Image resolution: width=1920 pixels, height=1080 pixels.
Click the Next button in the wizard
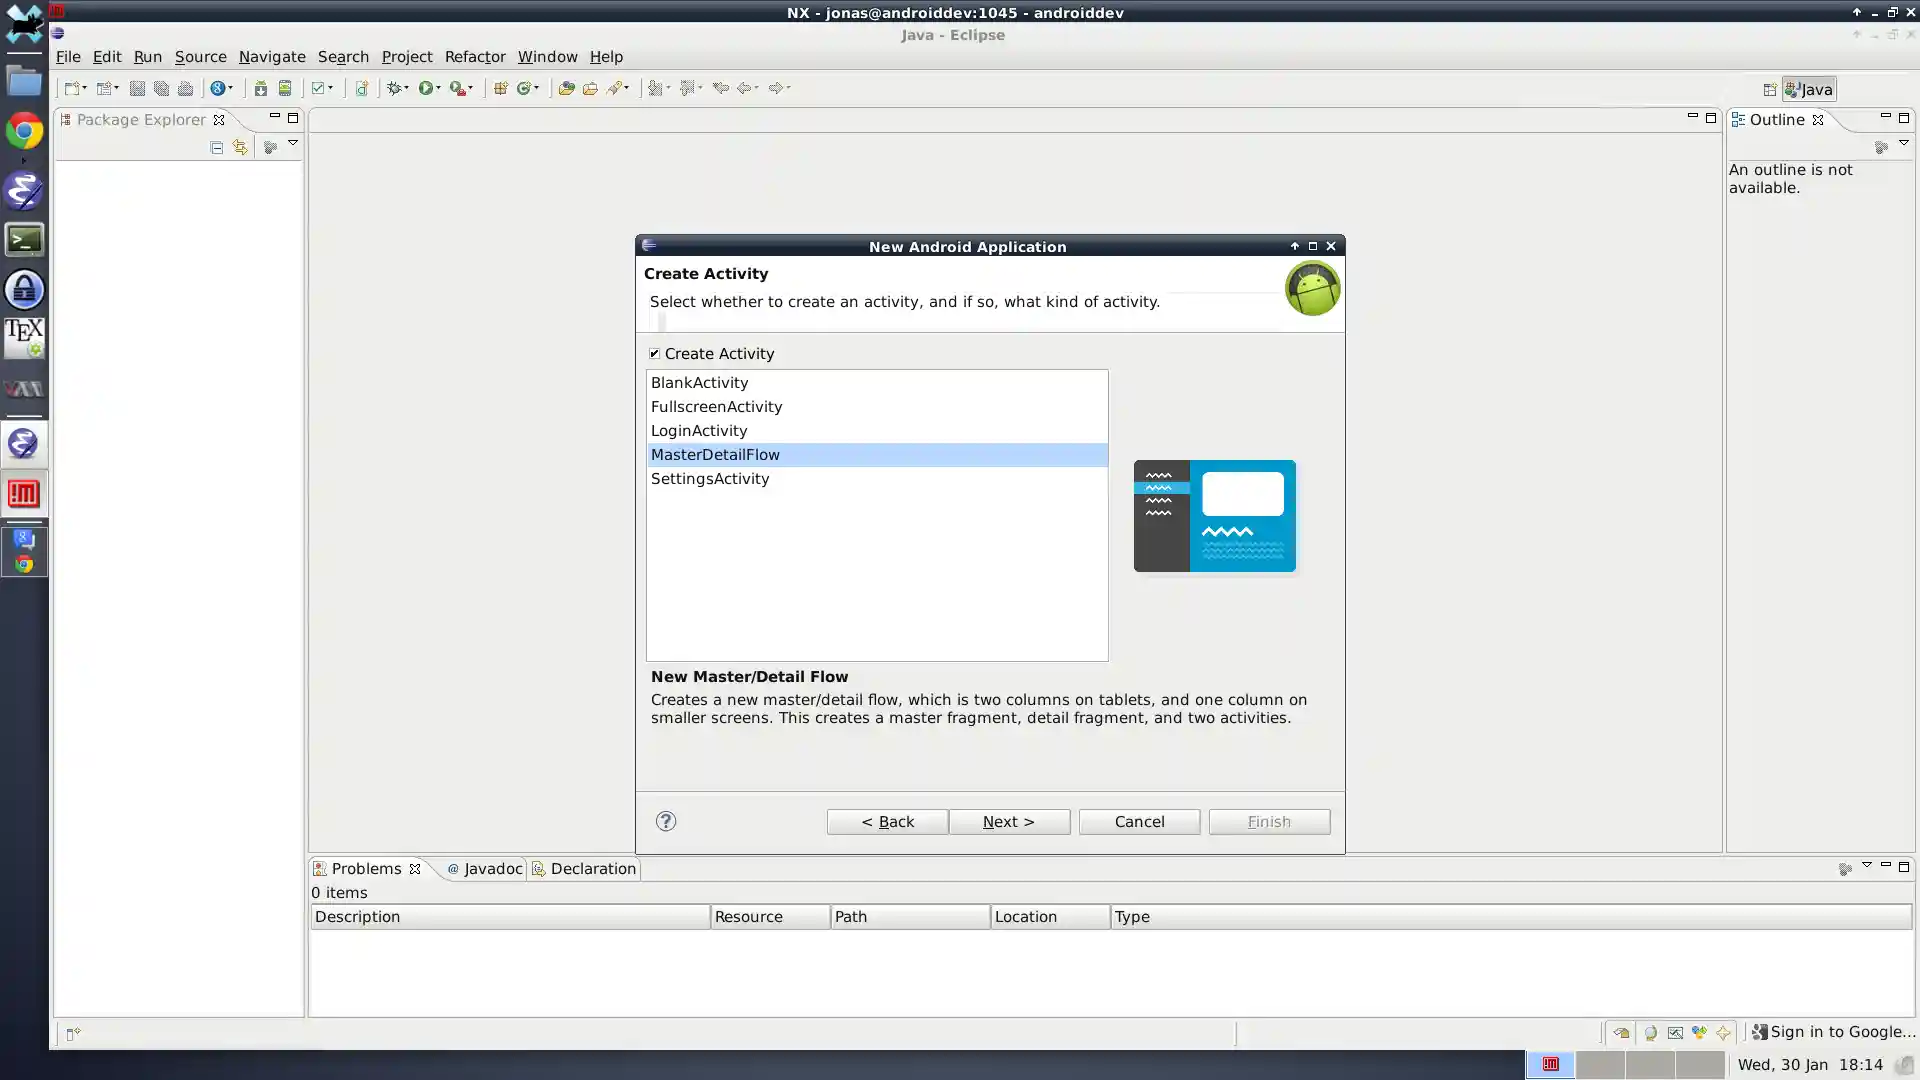(x=1009, y=821)
